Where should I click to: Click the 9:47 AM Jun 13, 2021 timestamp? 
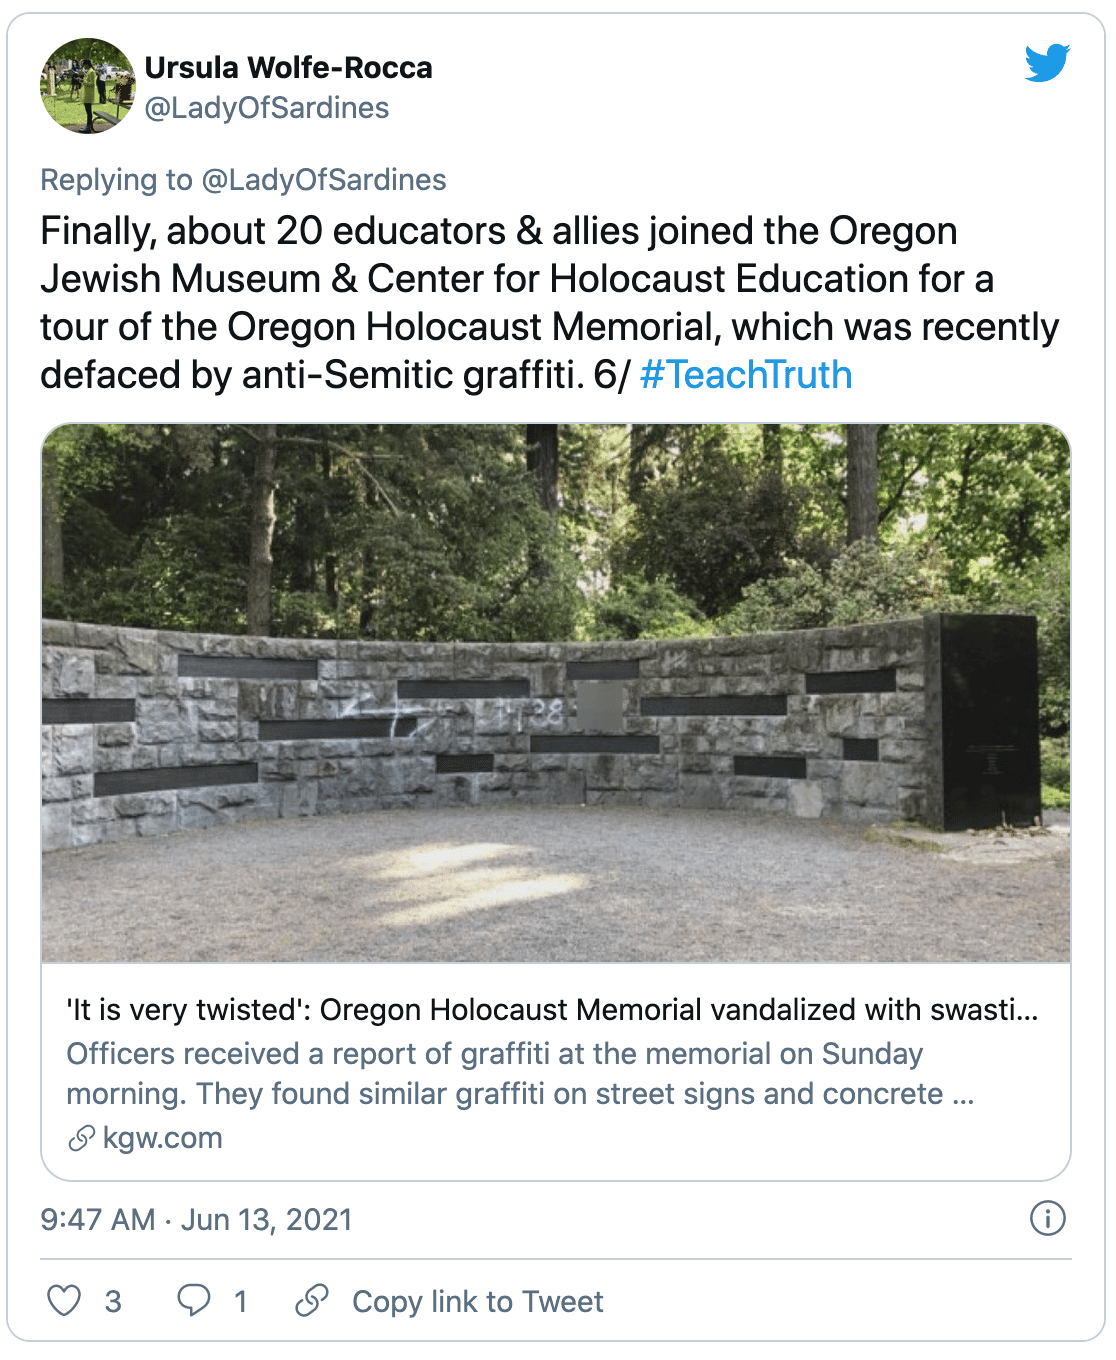point(196,1219)
